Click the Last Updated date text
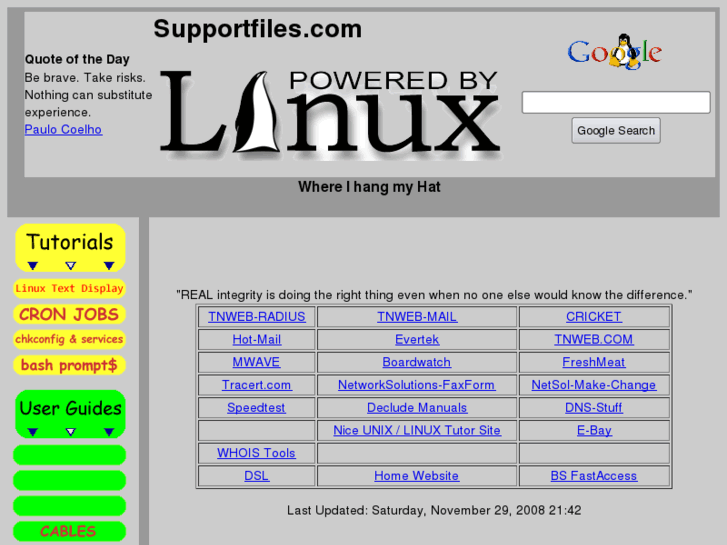The width and height of the screenshot is (727, 545). 434,510
